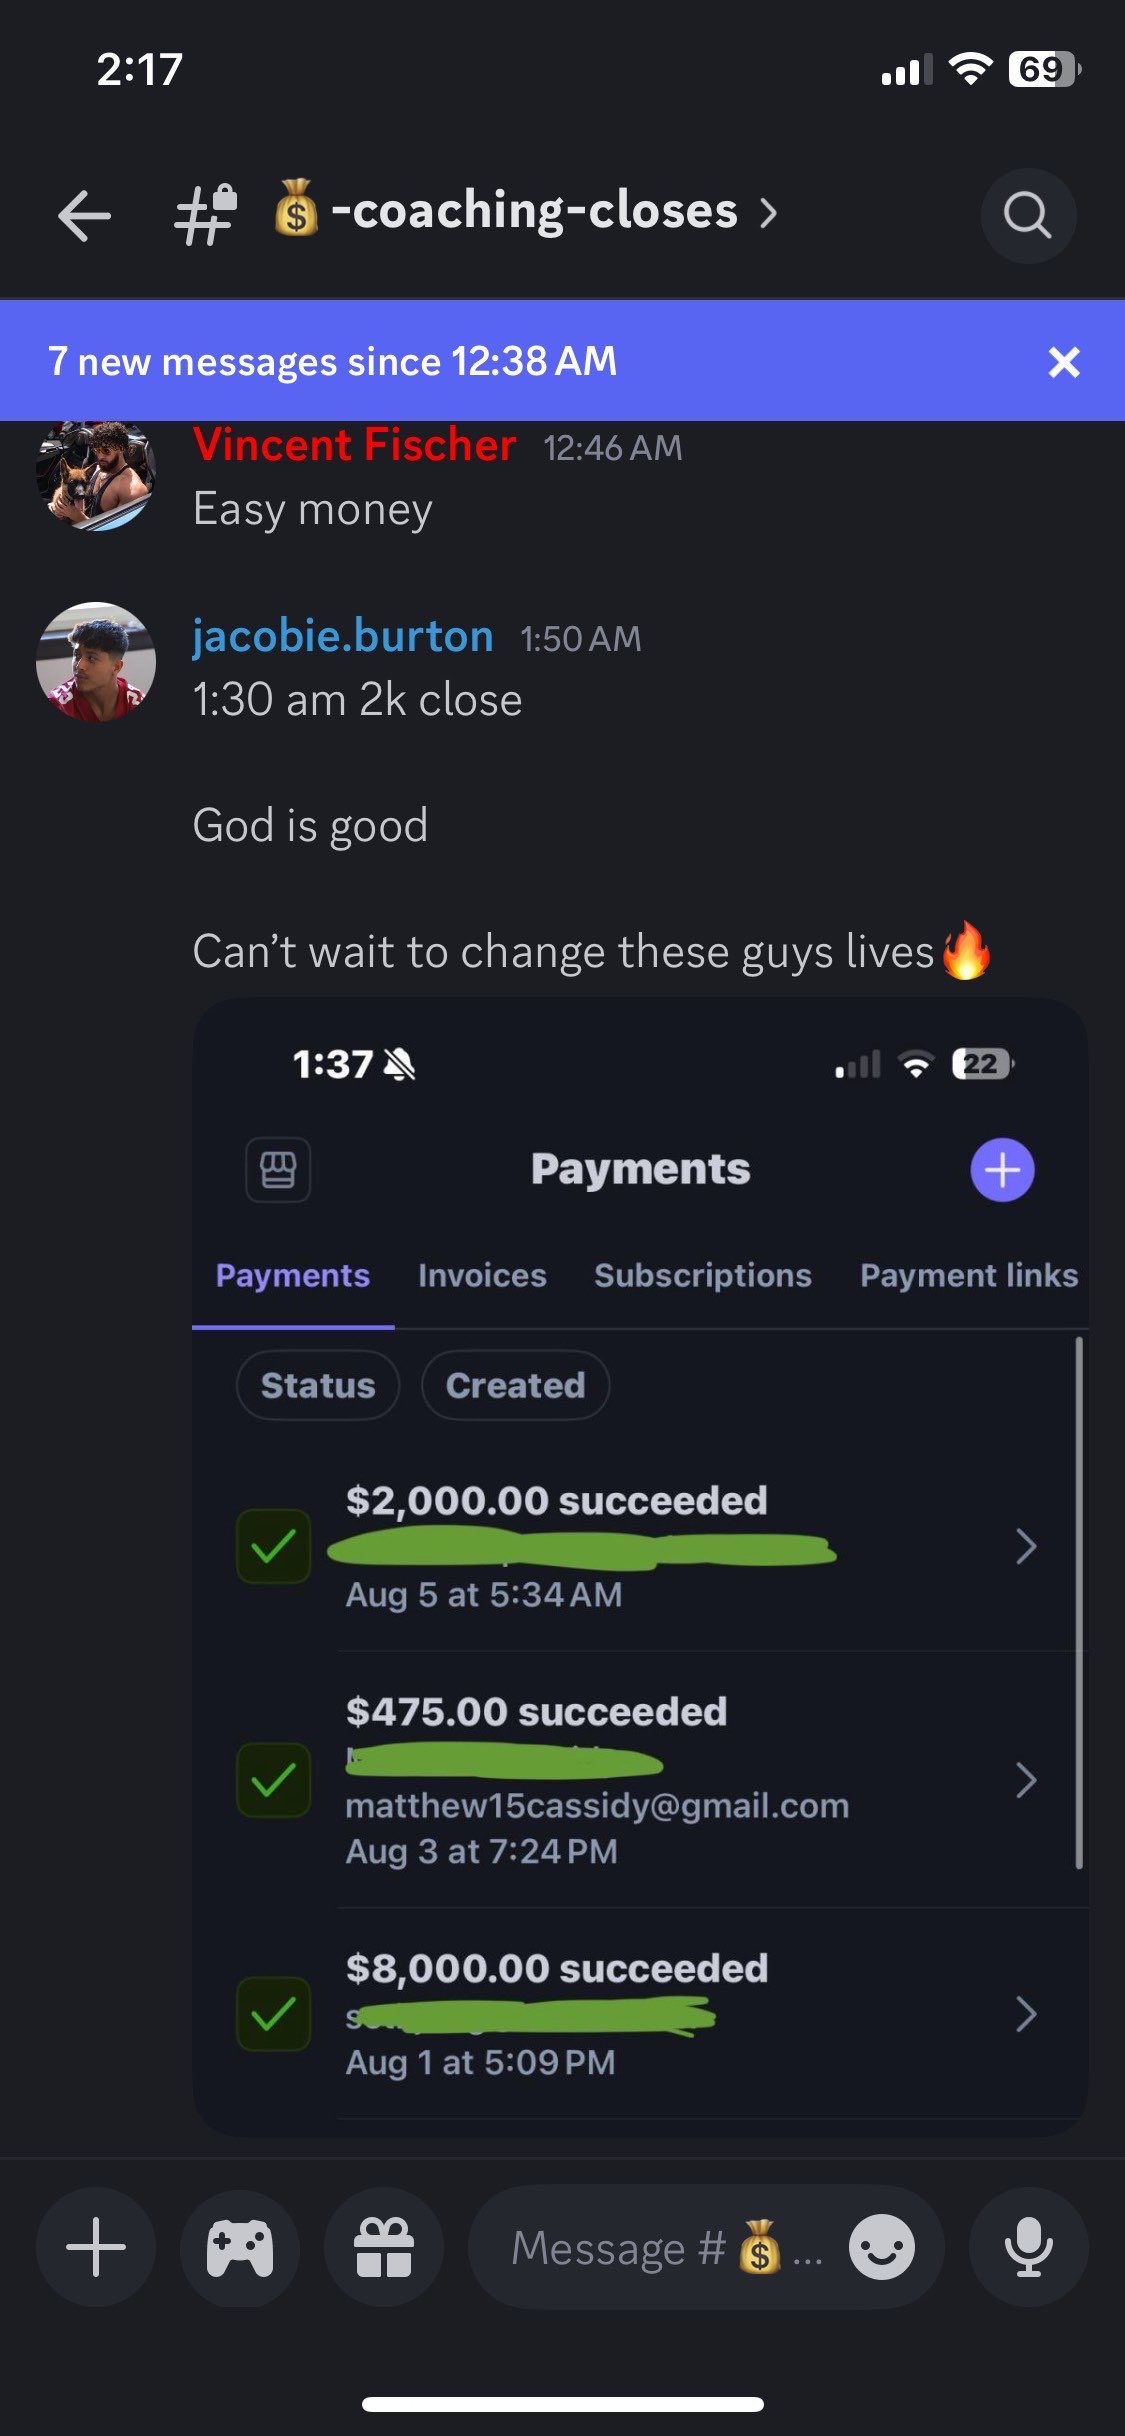Open the Status filter dropdown
The image size is (1125, 2436).
[x=318, y=1385]
